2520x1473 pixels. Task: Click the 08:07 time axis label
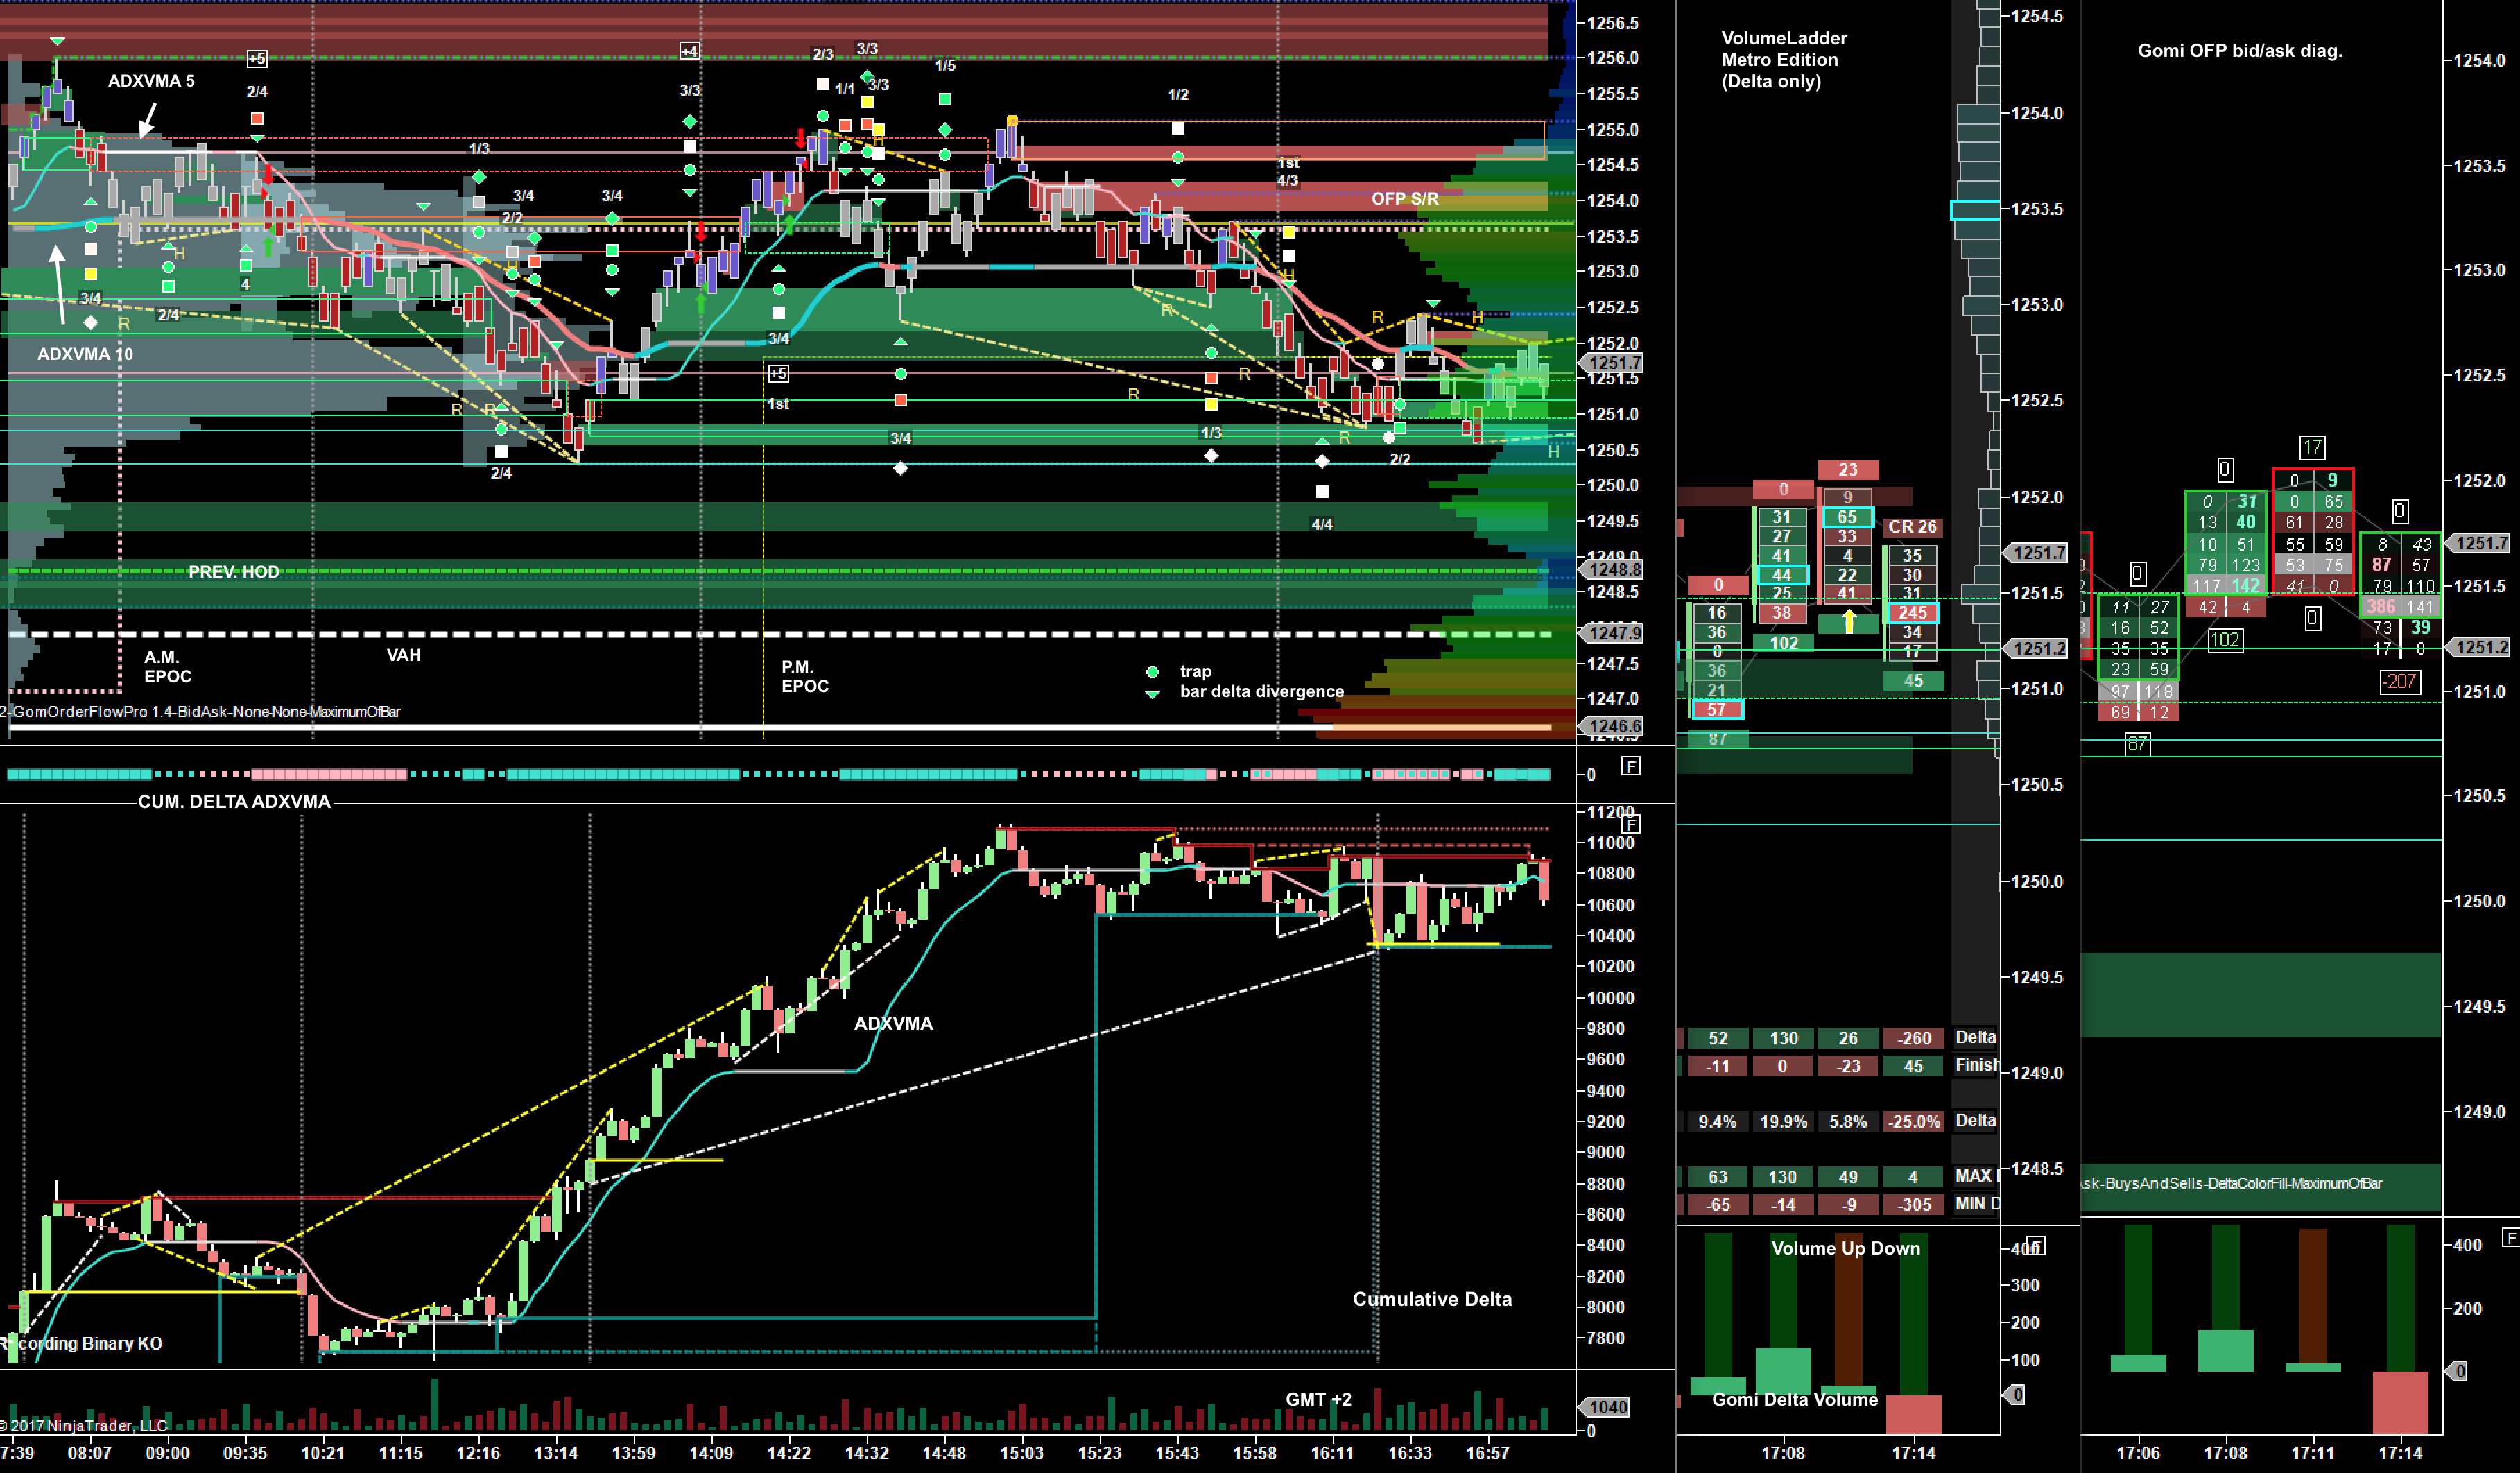click(89, 1453)
